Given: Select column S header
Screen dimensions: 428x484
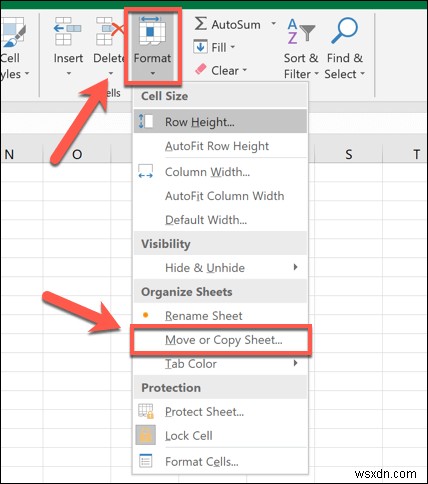Looking at the screenshot, I should point(348,154).
